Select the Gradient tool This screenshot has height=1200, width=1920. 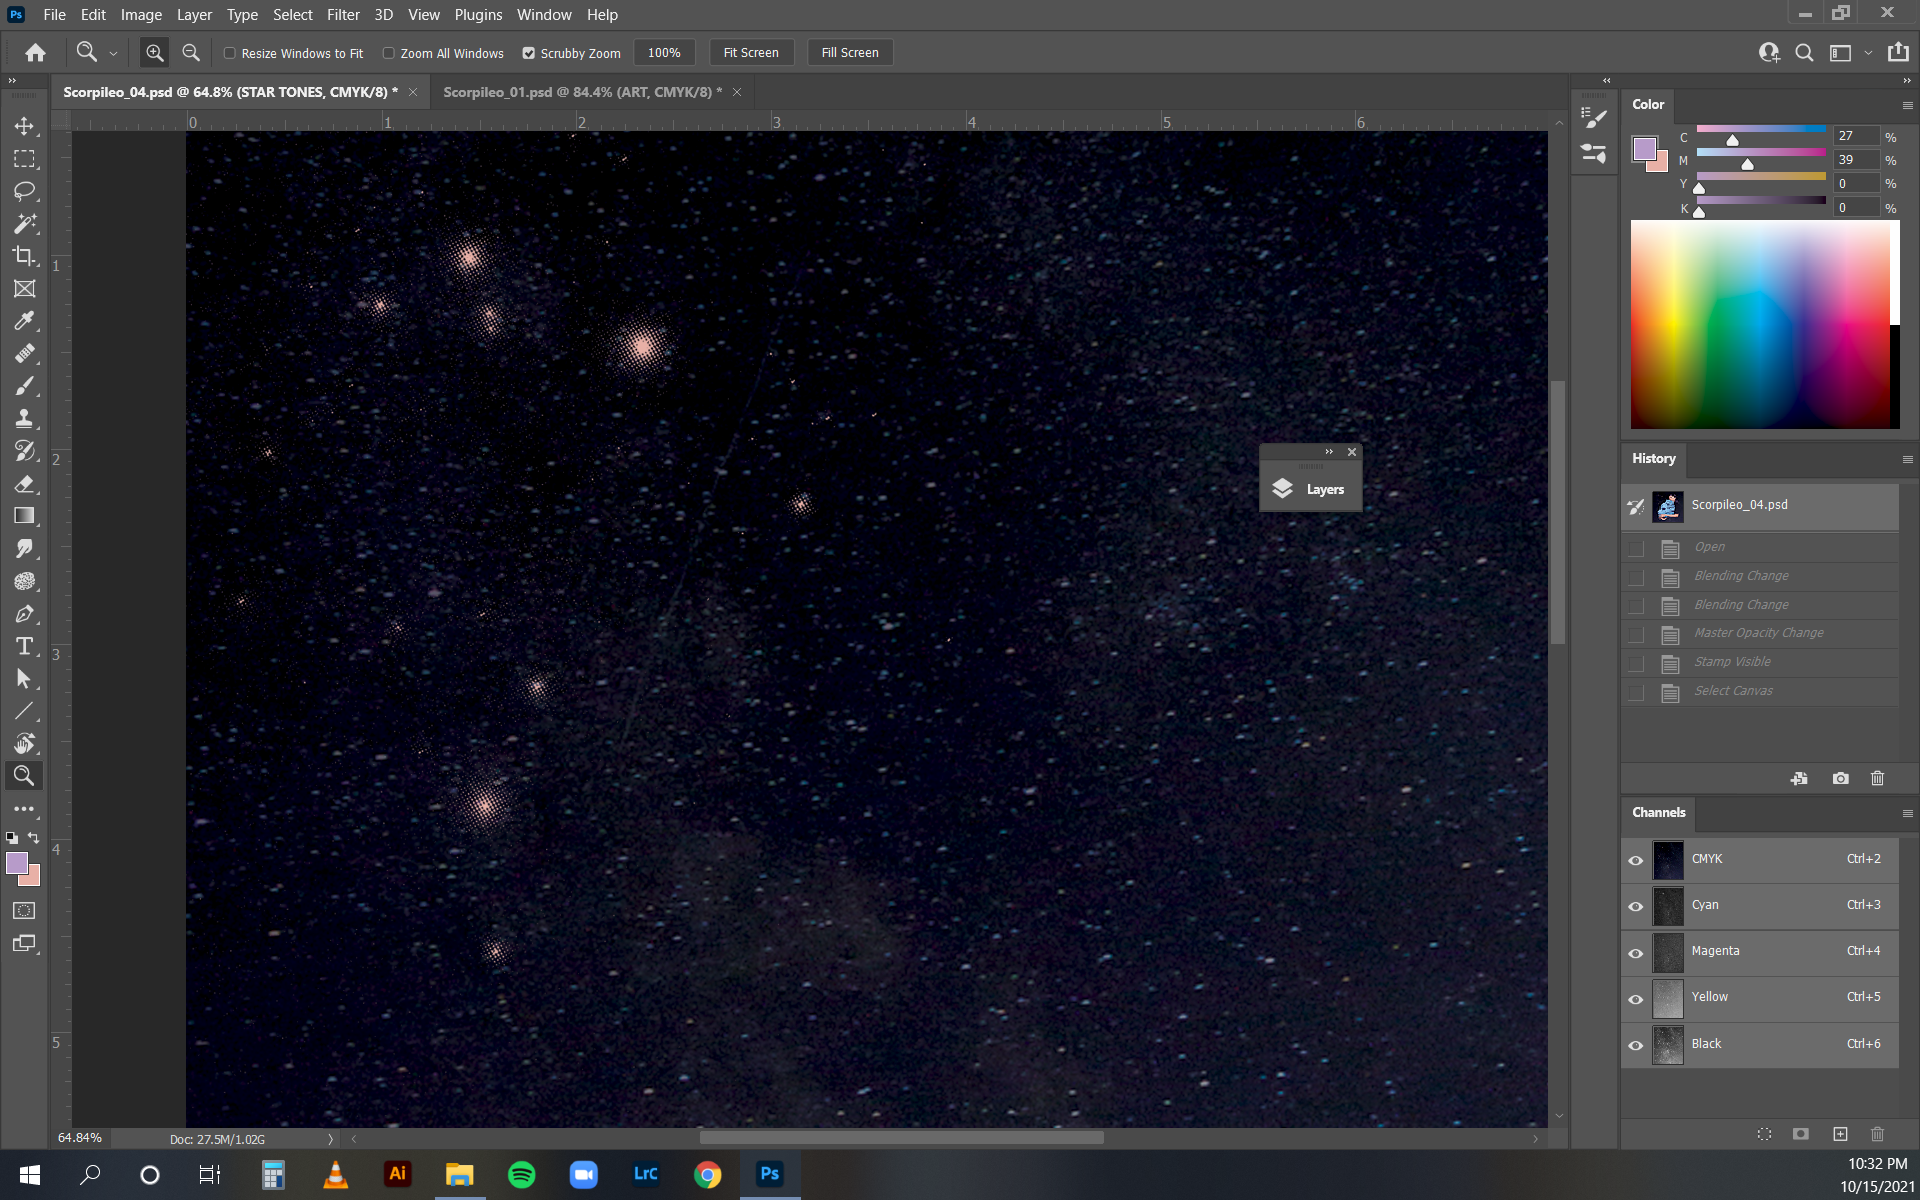click(24, 516)
